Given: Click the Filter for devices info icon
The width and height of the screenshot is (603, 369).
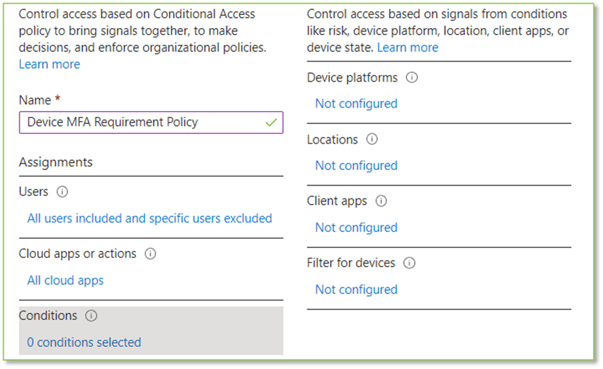Looking at the screenshot, I should tap(409, 263).
